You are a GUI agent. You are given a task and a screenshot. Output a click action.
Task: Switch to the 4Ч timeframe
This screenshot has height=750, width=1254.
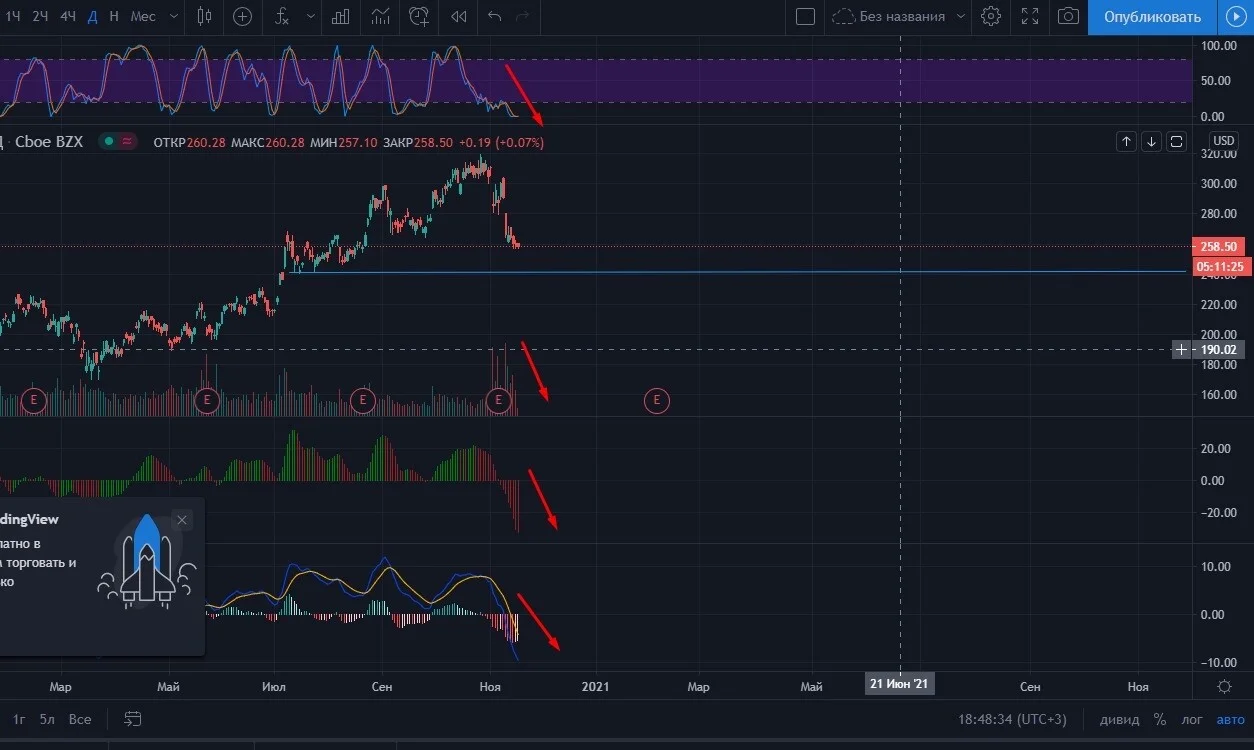click(x=67, y=16)
